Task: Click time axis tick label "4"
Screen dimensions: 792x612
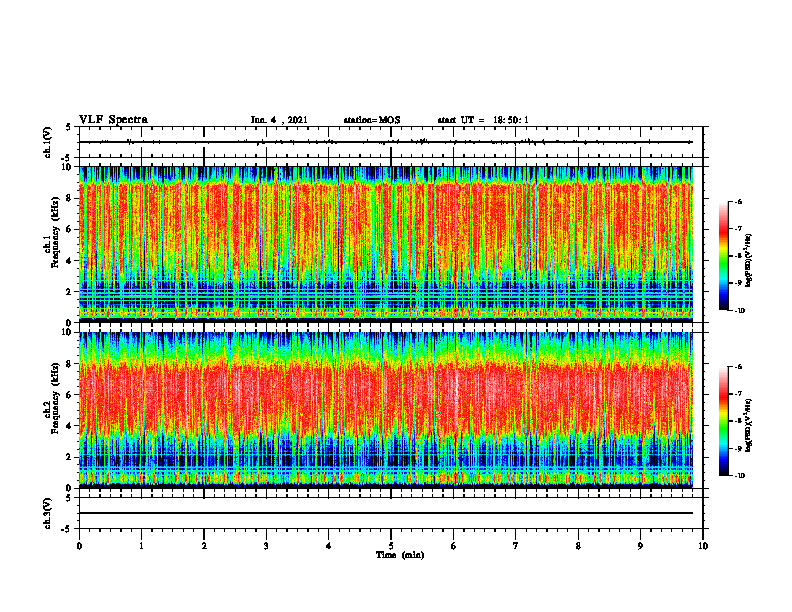Action: (x=329, y=546)
